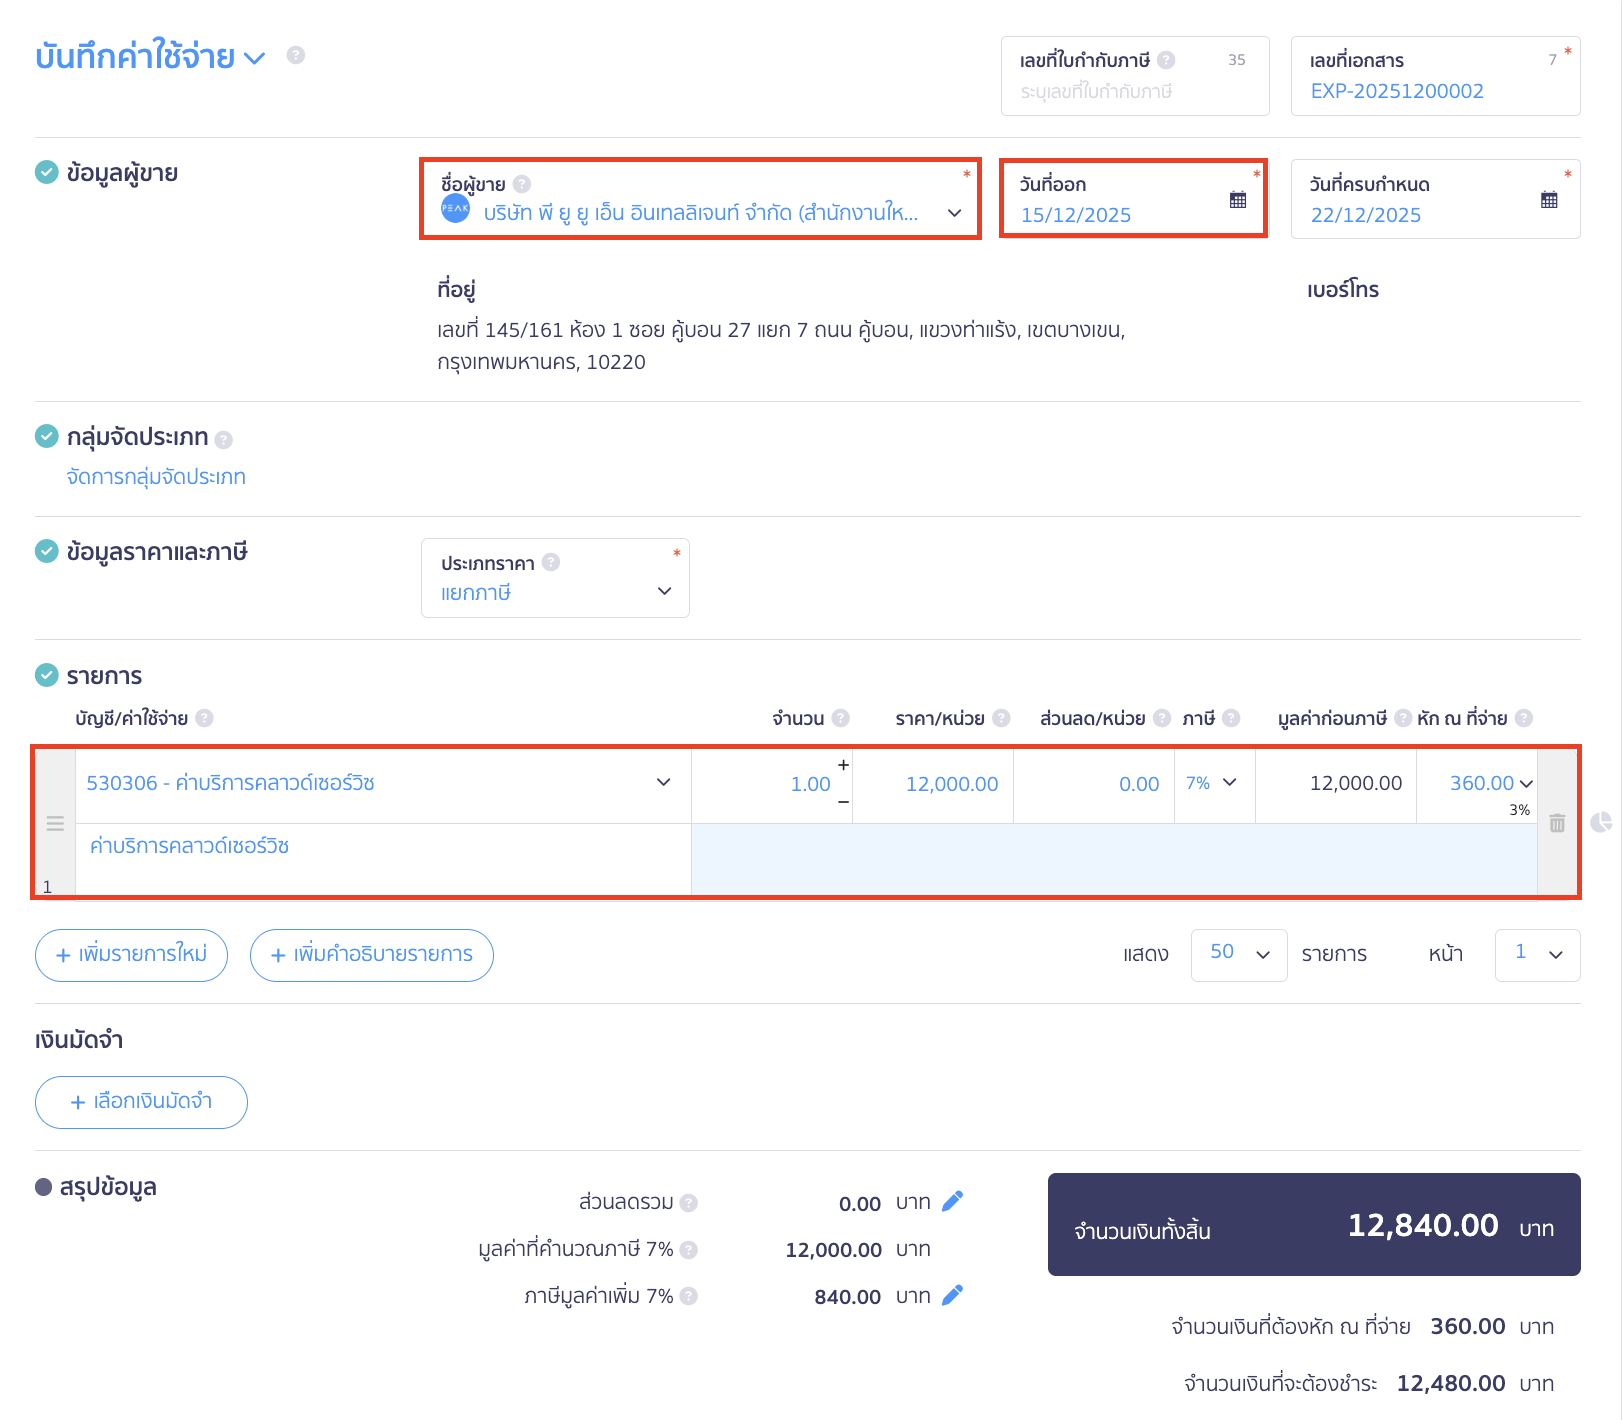Edit the 840.00 VAT amount with the pencil icon
The height and width of the screenshot is (1420, 1622).
[x=953, y=1295]
